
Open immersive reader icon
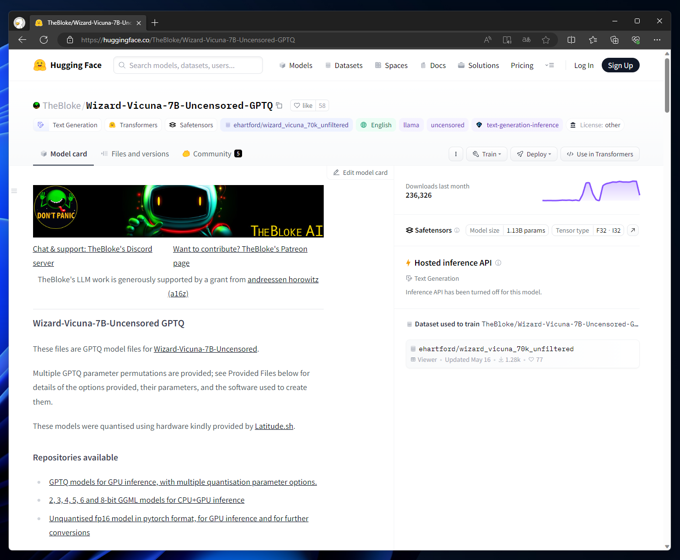[x=507, y=40]
